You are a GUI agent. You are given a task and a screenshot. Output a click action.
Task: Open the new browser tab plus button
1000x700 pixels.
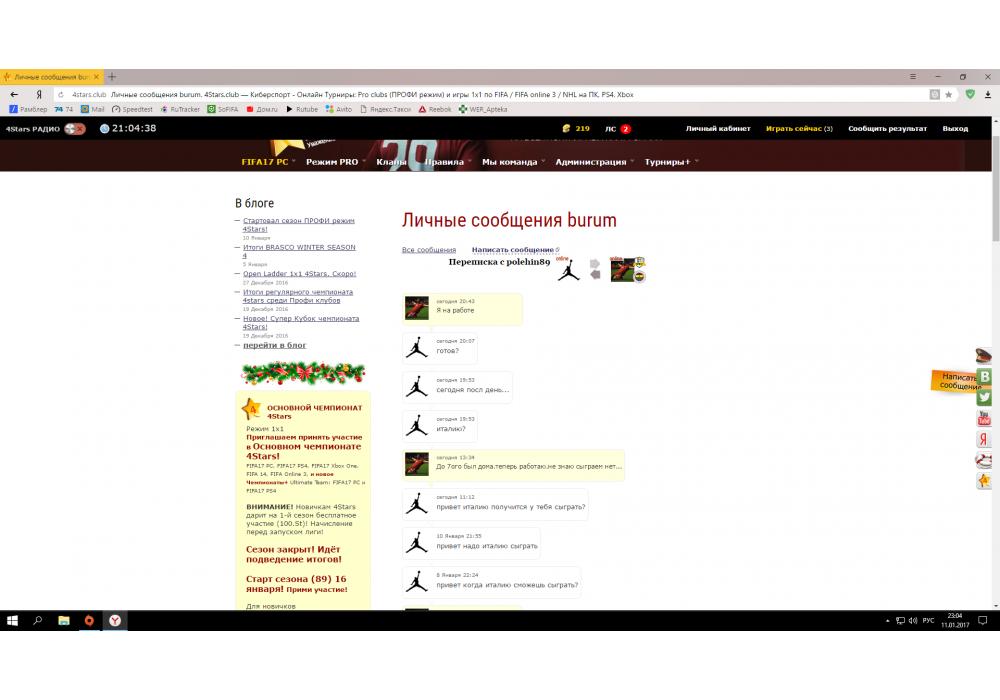coord(112,77)
